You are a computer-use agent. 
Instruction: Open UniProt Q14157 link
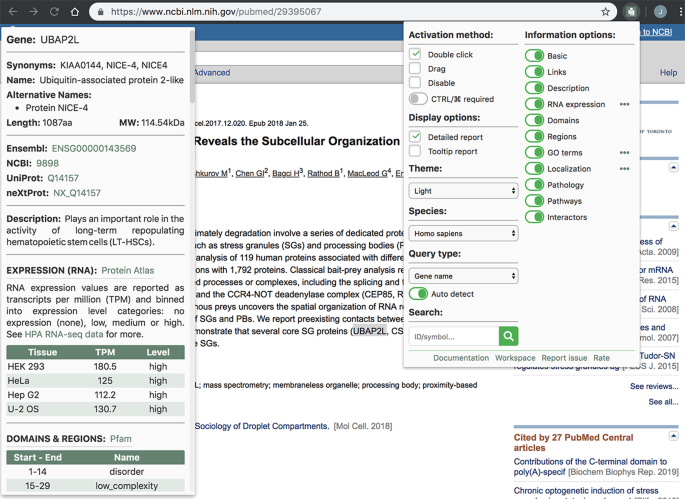(x=63, y=178)
